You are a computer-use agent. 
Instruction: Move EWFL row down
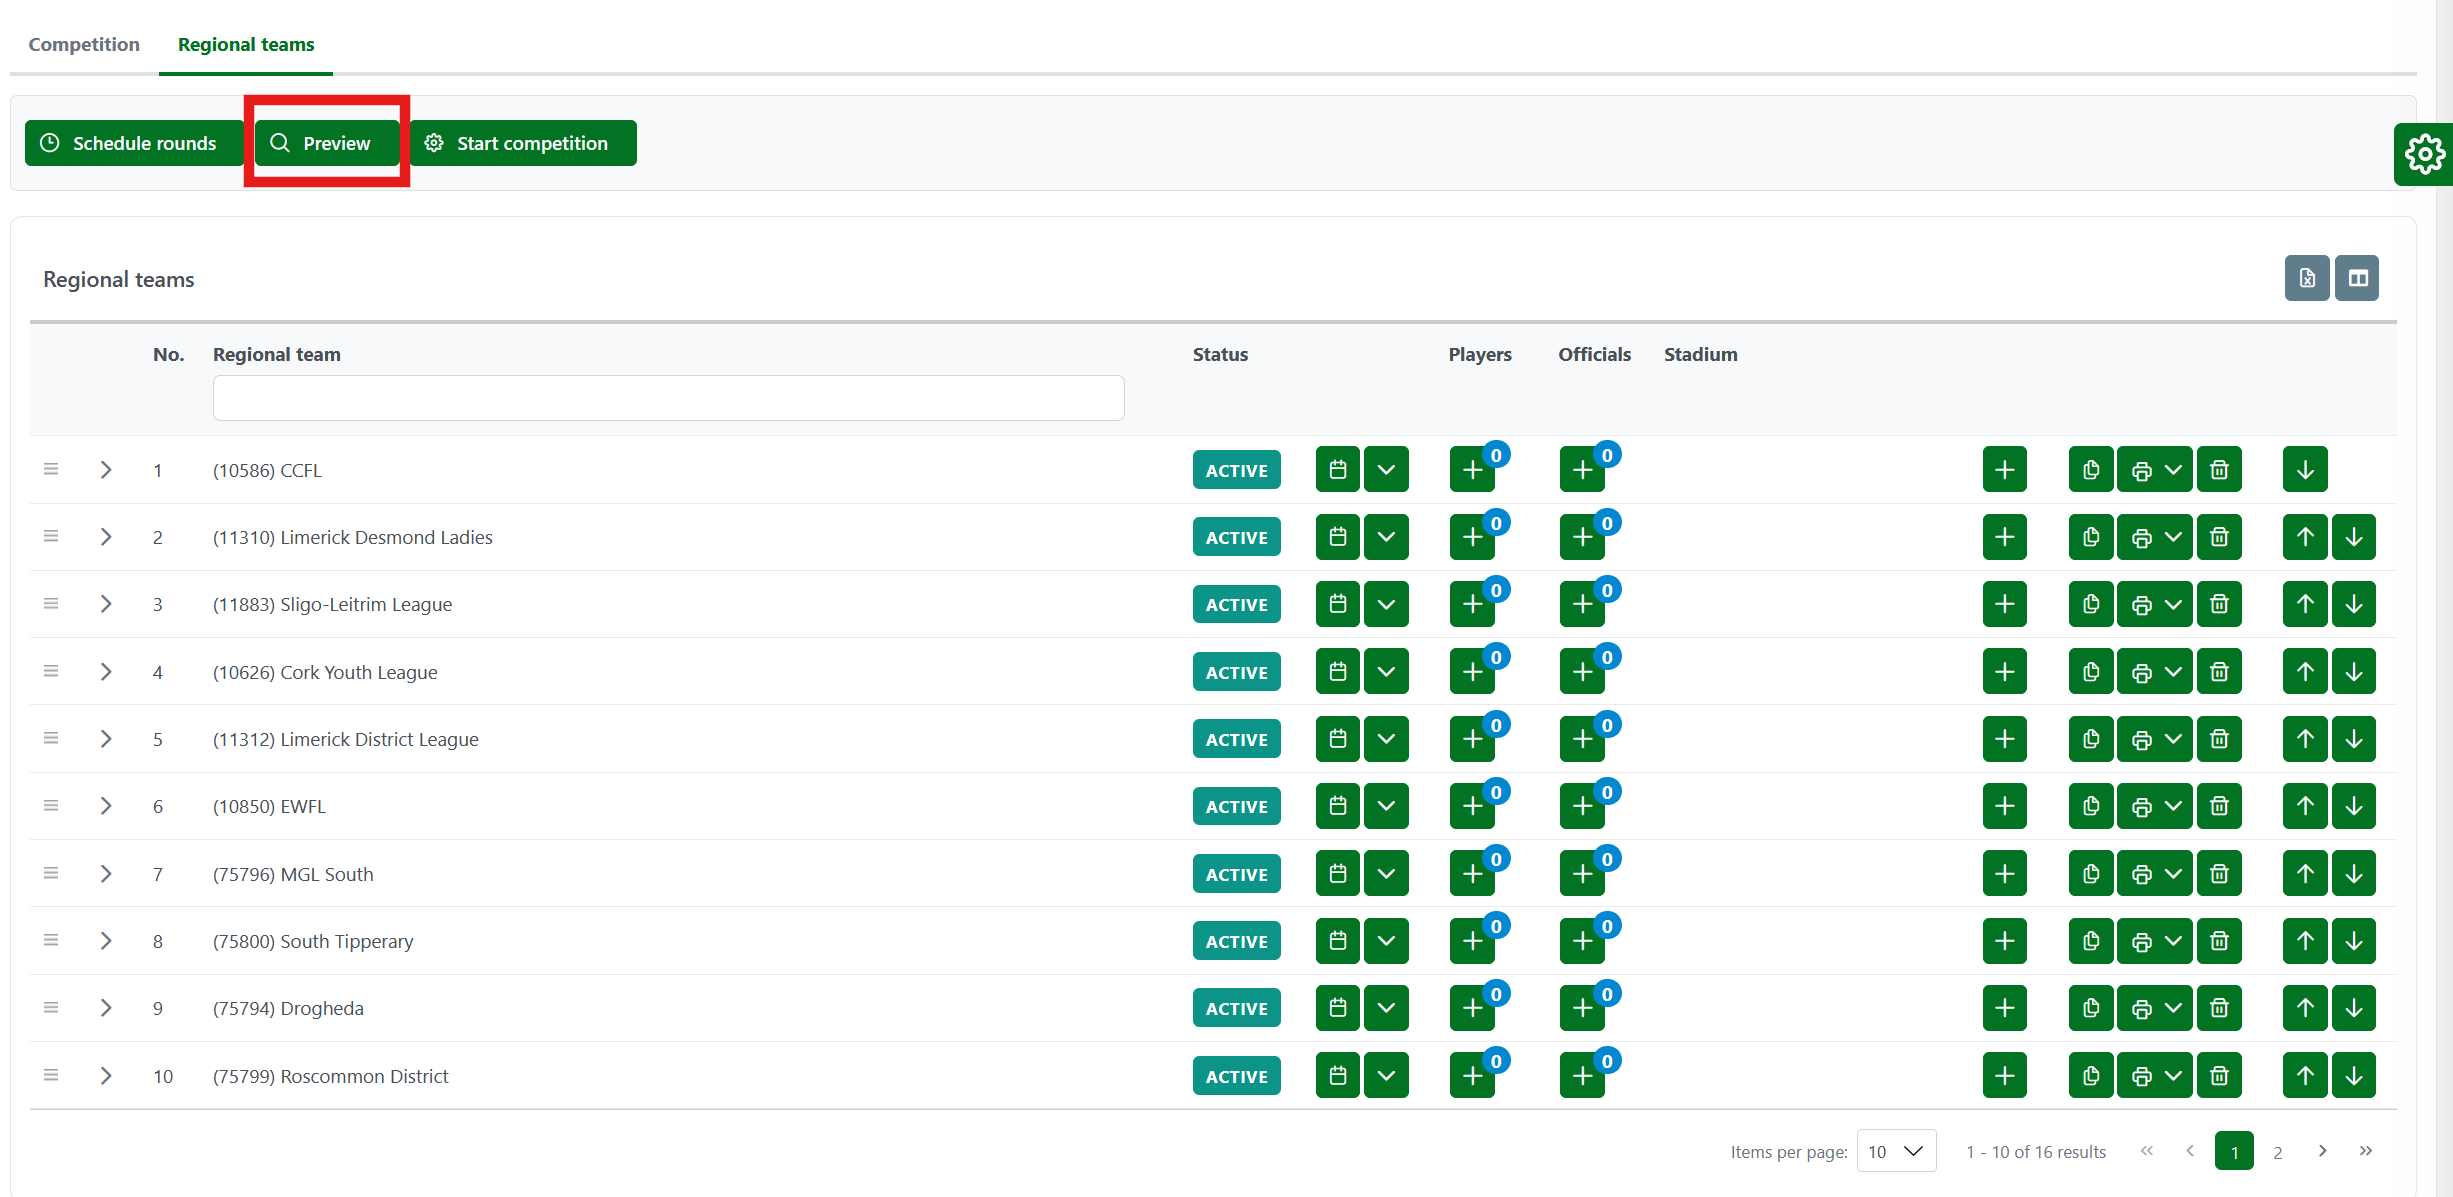[2354, 806]
